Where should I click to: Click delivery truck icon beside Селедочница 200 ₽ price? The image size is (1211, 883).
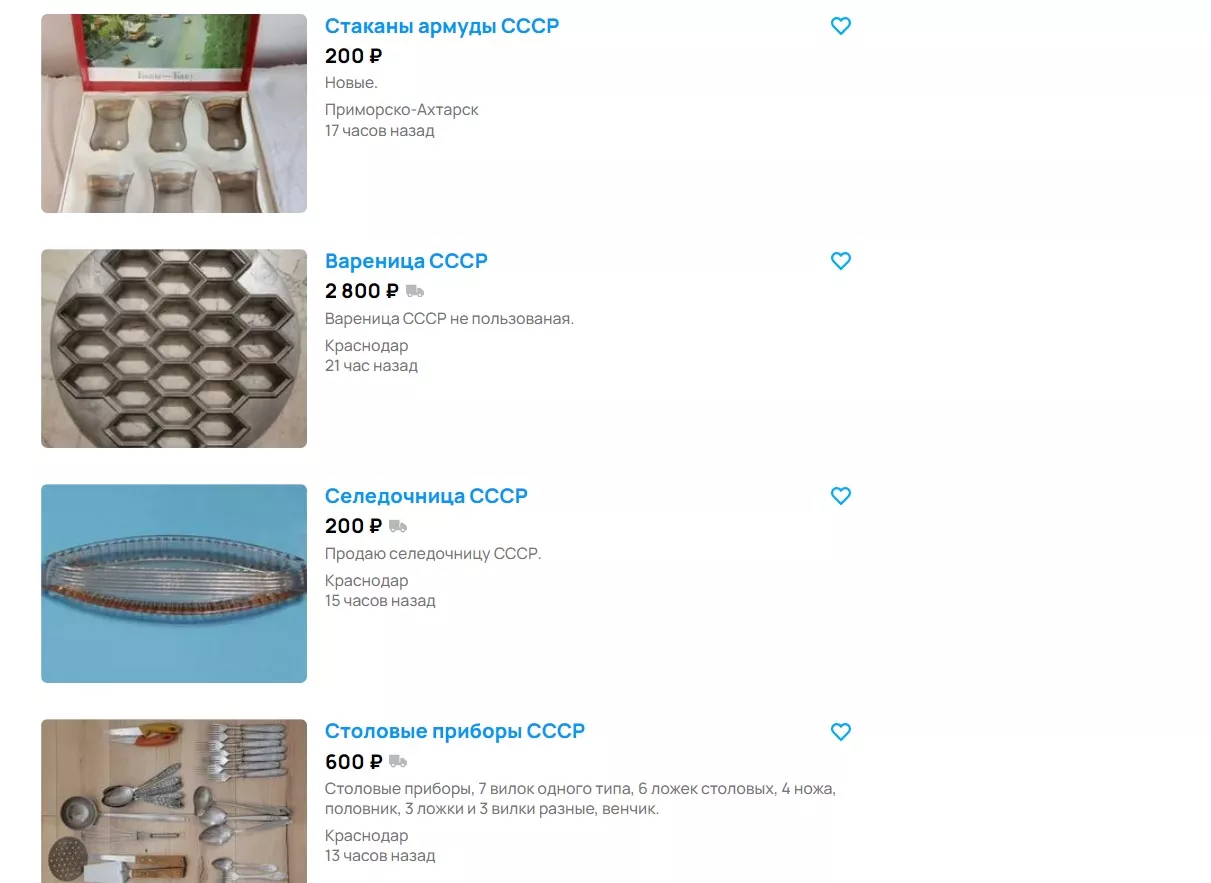coord(398,527)
